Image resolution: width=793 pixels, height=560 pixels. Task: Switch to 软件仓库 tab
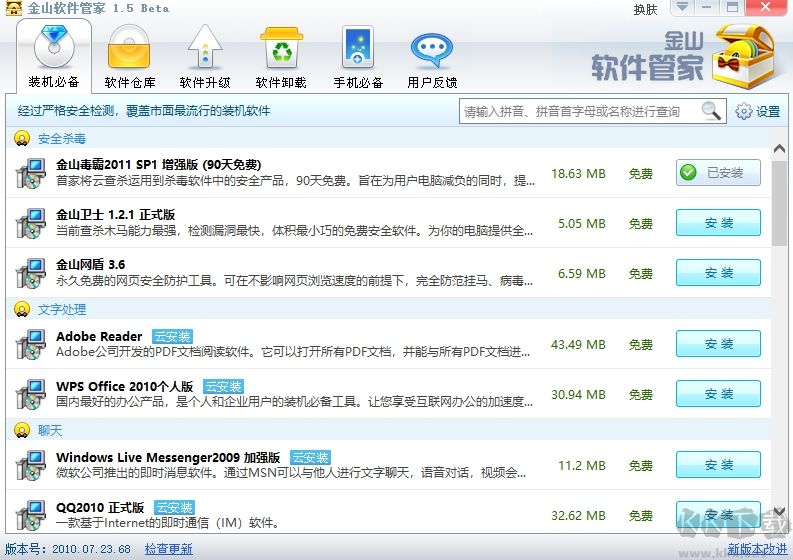[x=129, y=56]
